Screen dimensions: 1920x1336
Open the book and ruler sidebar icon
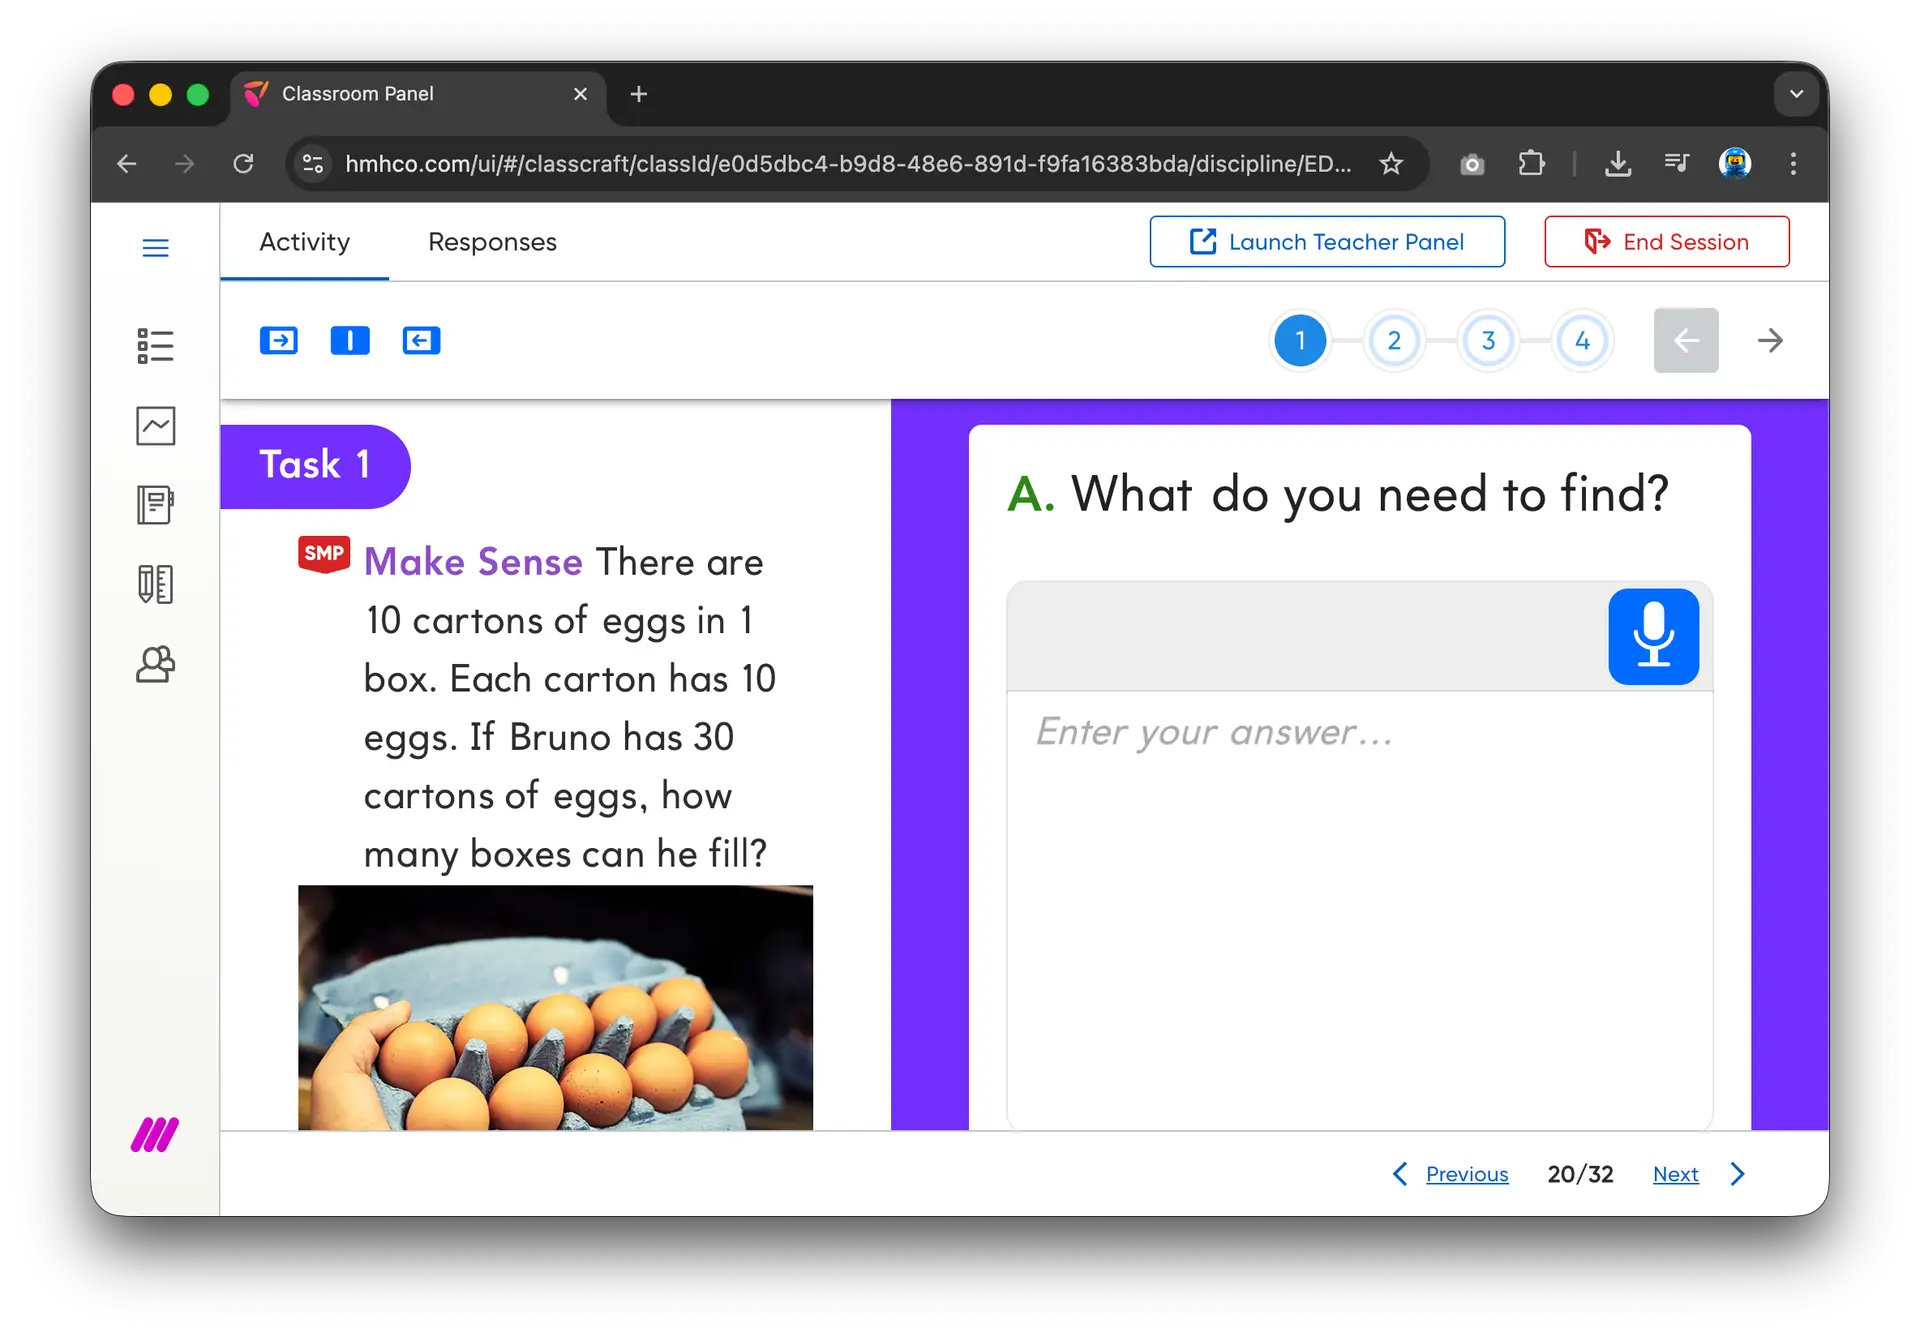(x=155, y=584)
